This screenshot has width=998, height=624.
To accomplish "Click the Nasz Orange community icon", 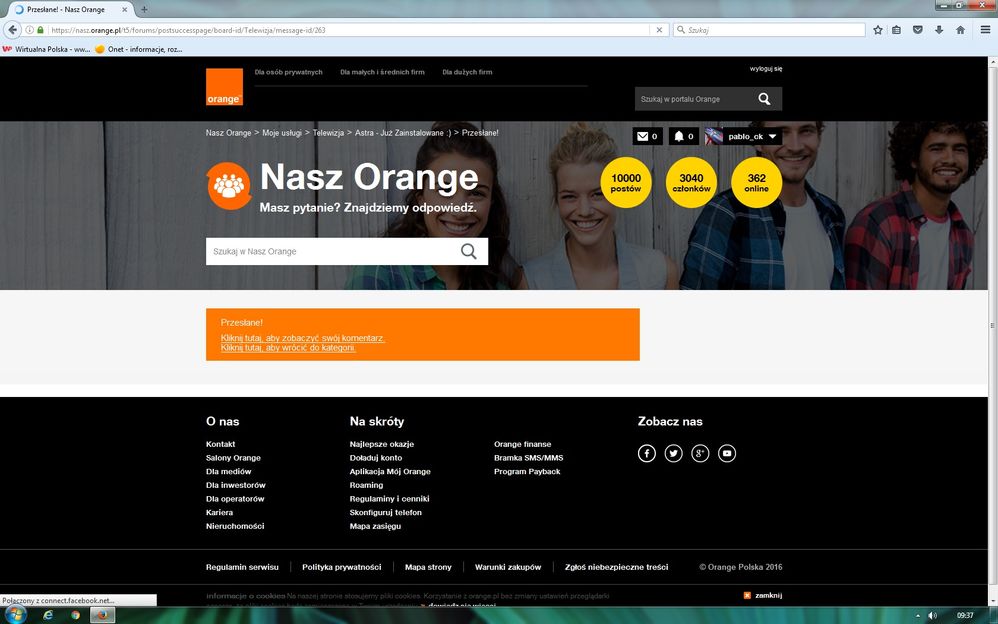I will 229,185.
